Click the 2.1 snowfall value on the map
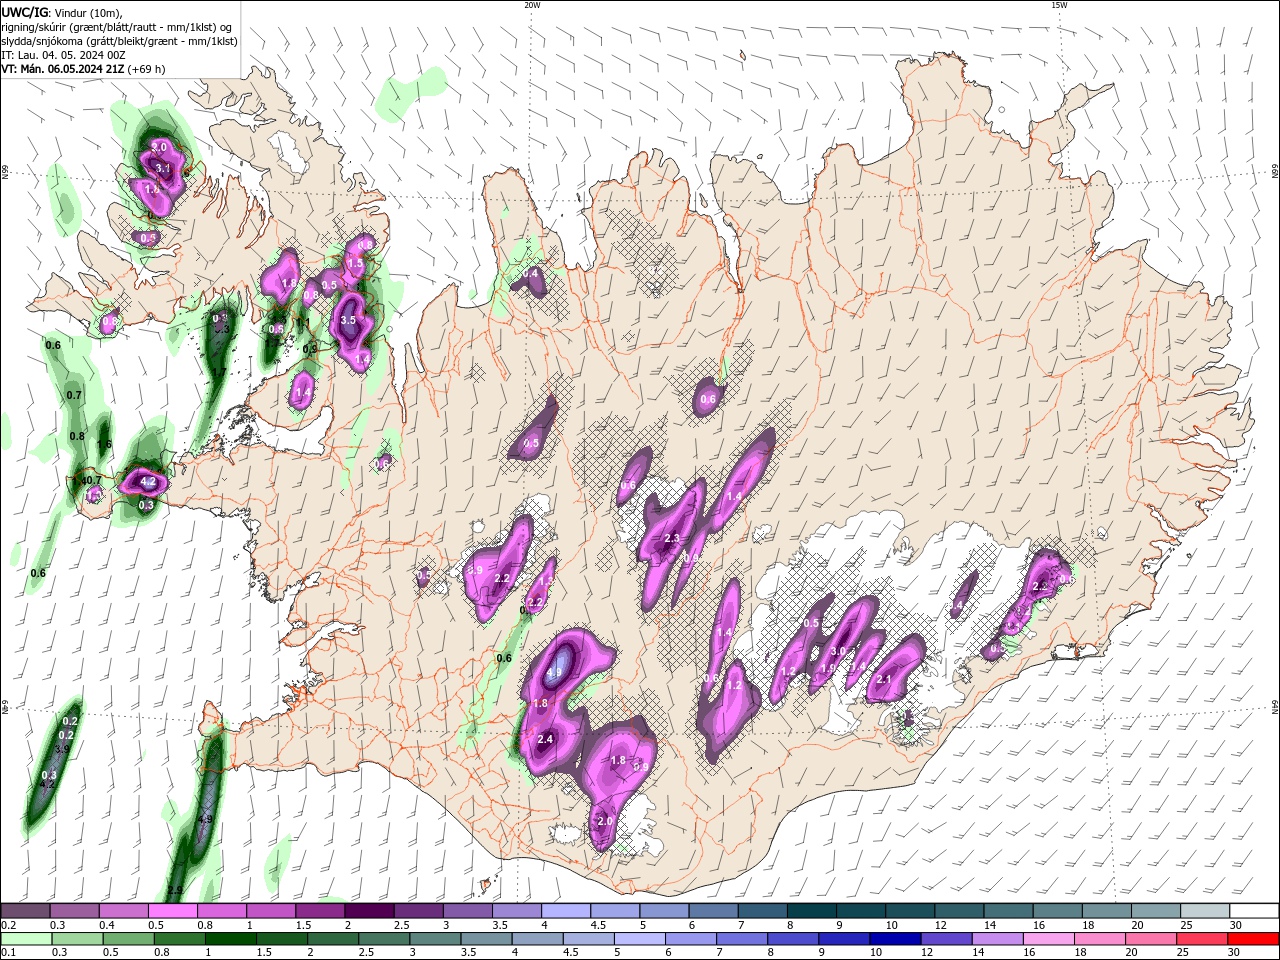The width and height of the screenshot is (1280, 960). 883,680
